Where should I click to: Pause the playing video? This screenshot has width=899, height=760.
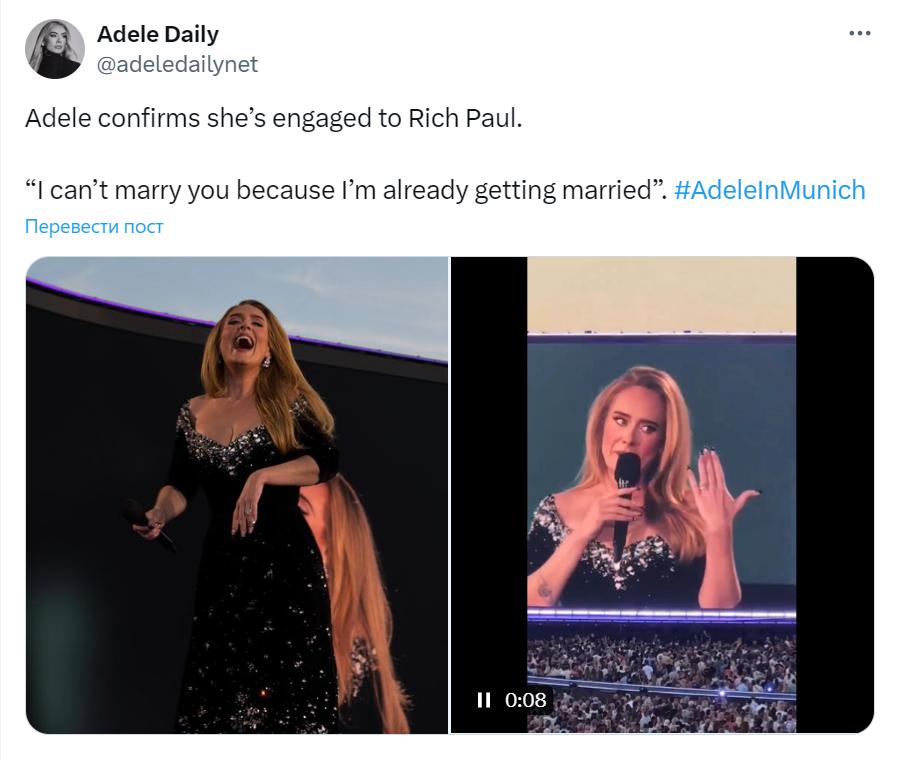point(484,700)
